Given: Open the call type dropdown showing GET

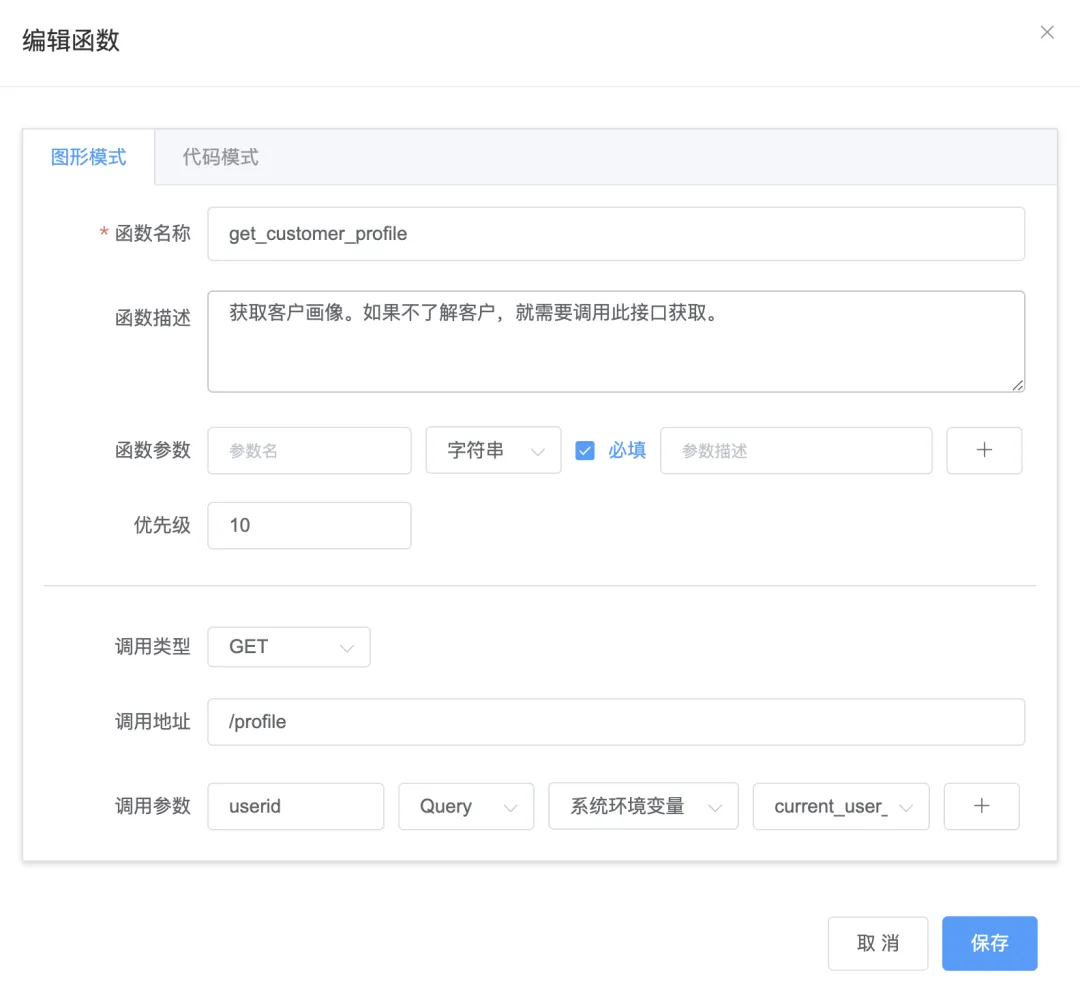Looking at the screenshot, I should coord(289,647).
